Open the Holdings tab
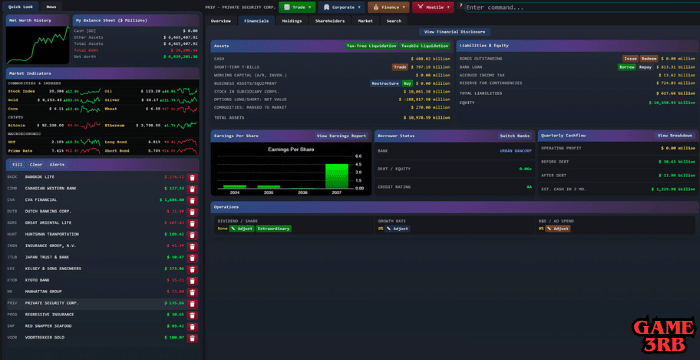Image resolution: width=700 pixels, height=360 pixels. click(x=292, y=21)
